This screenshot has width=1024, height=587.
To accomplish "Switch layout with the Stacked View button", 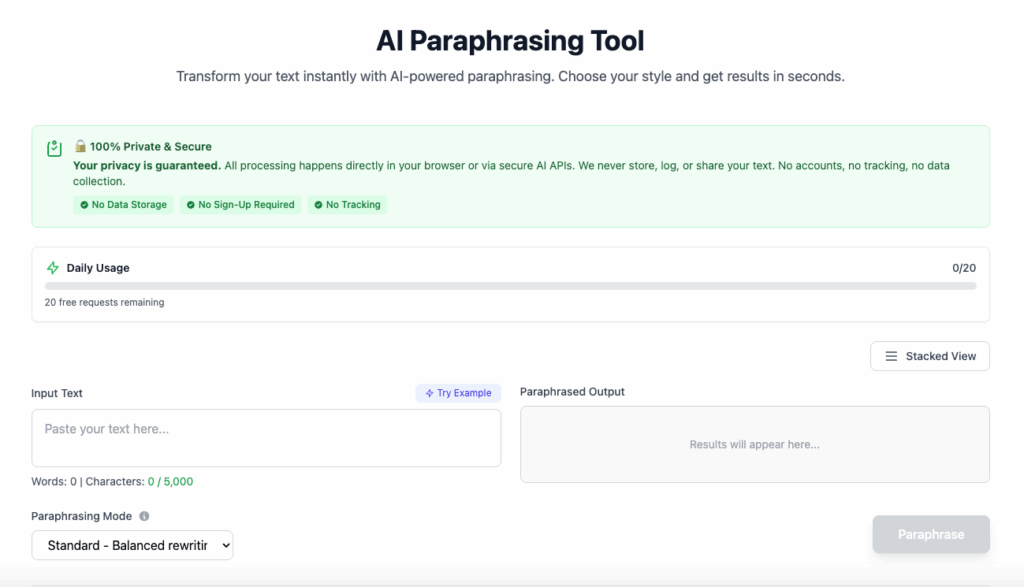I will coord(929,356).
